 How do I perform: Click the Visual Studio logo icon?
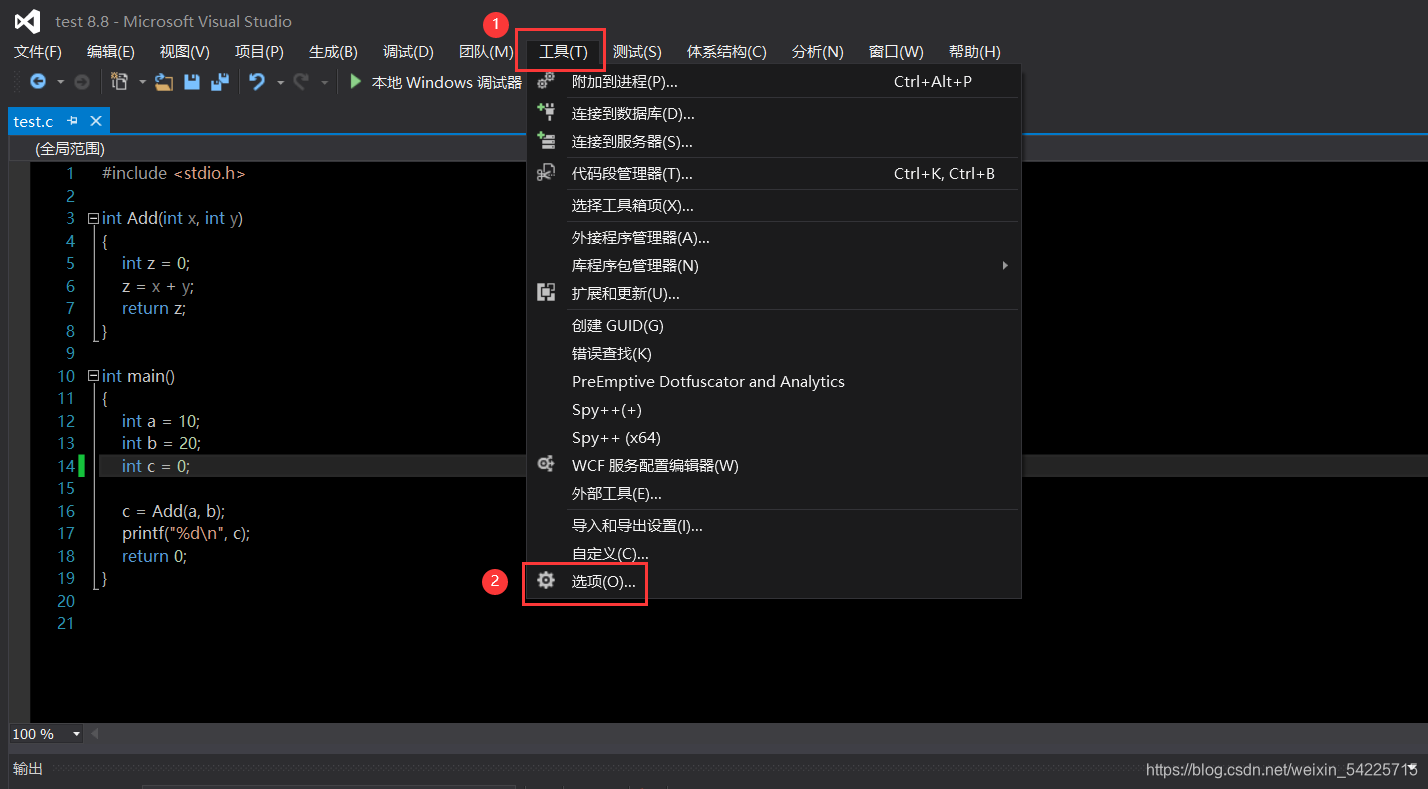click(27, 21)
